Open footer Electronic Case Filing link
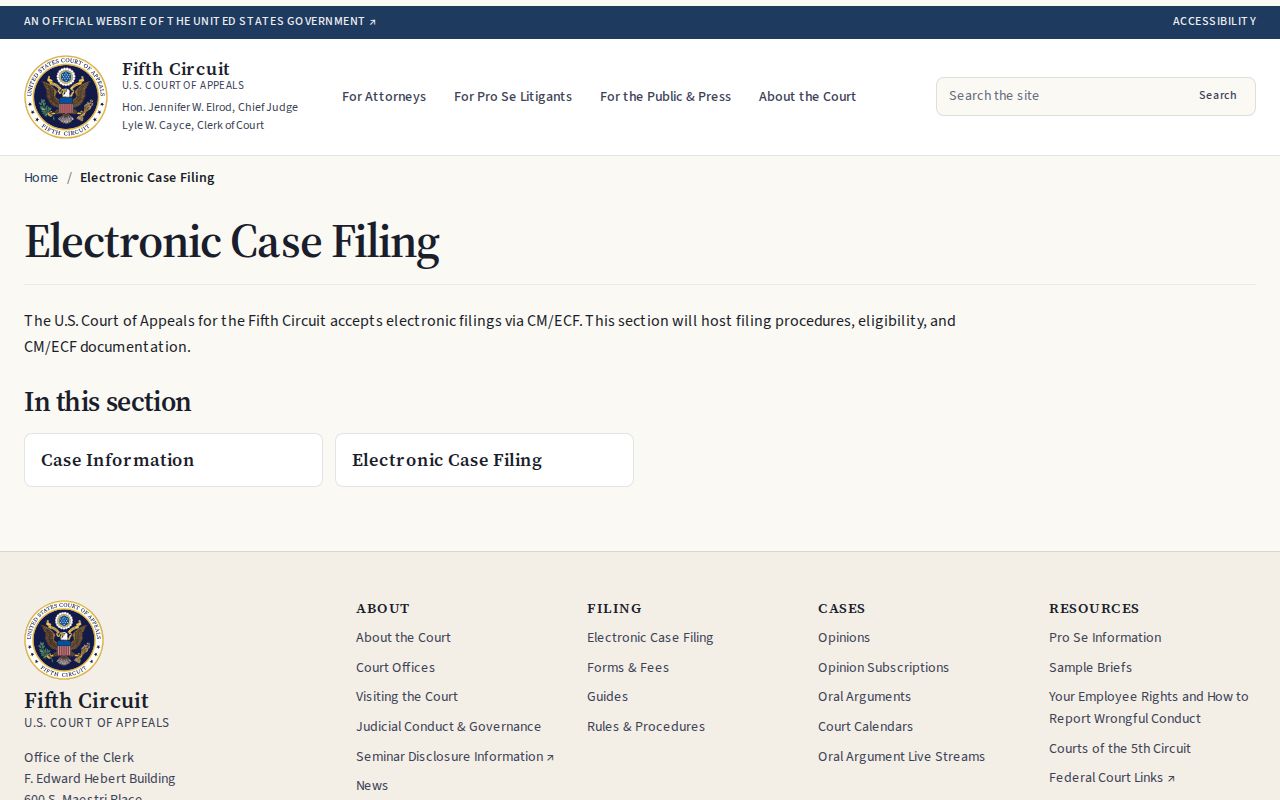Screen dimensions: 1280x800 [x=650, y=637]
